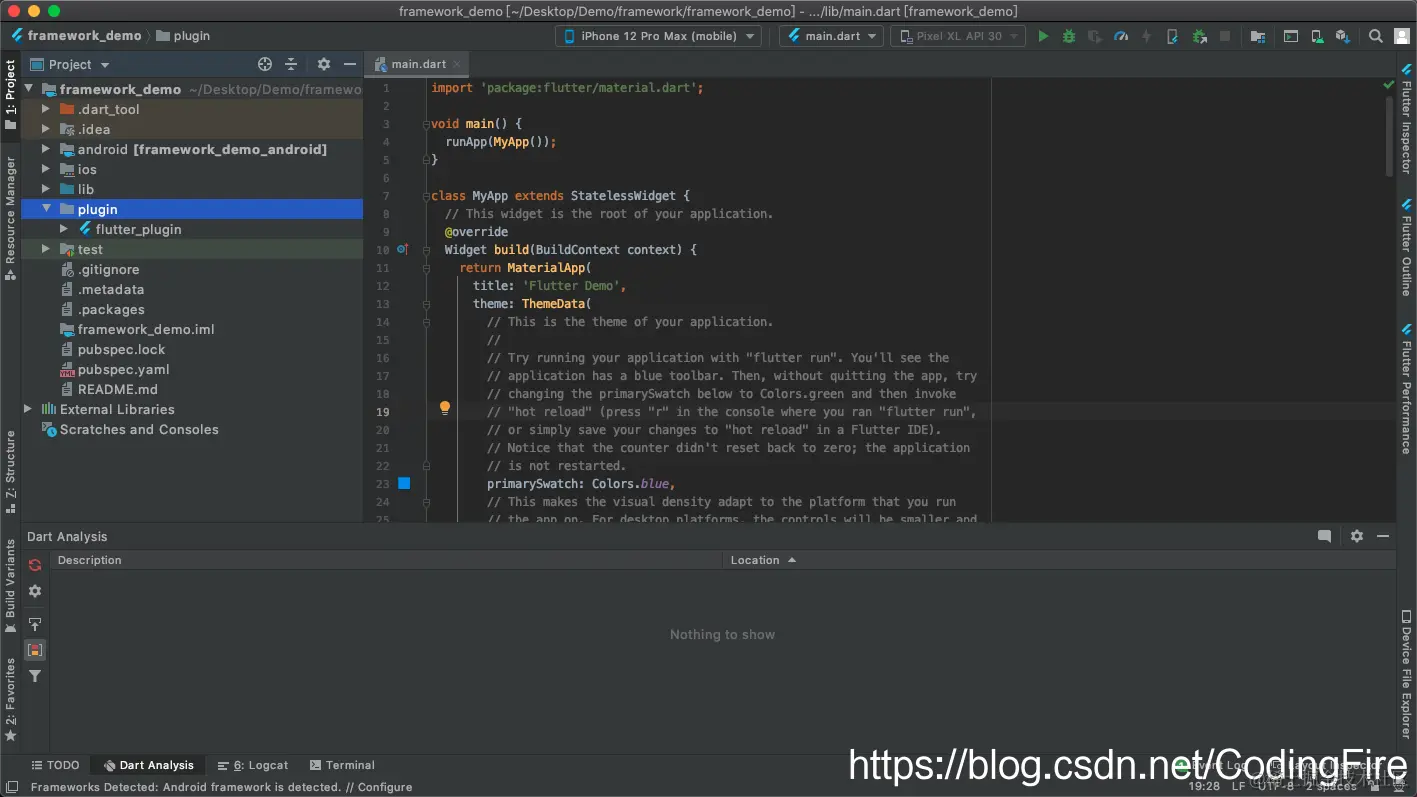
Task: Select README.md in the project tree
Action: (118, 389)
